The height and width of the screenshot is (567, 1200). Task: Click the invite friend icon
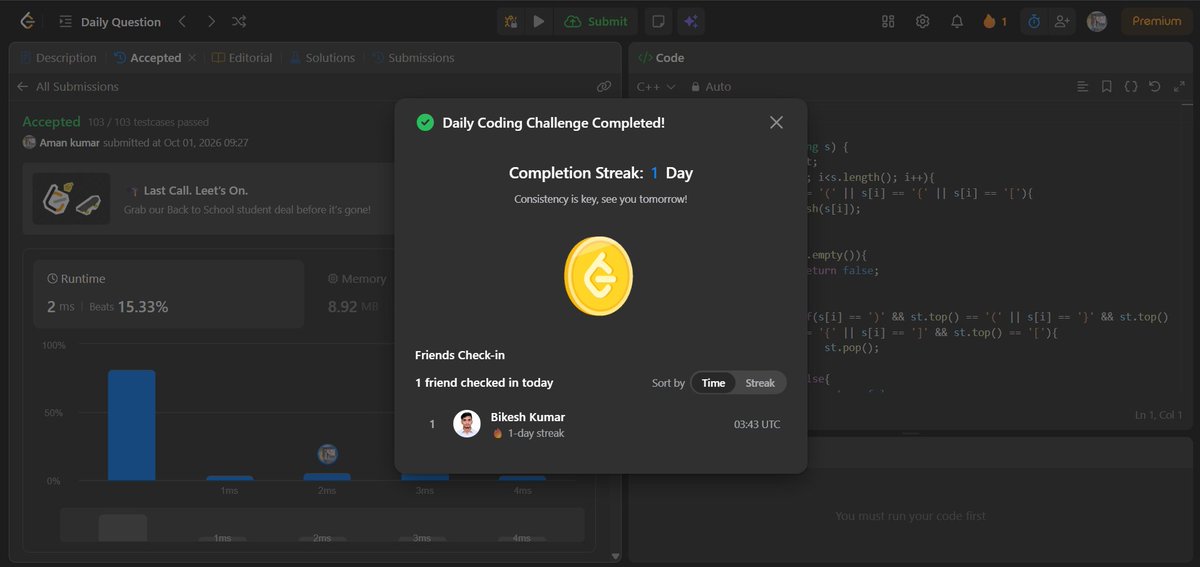(1062, 21)
